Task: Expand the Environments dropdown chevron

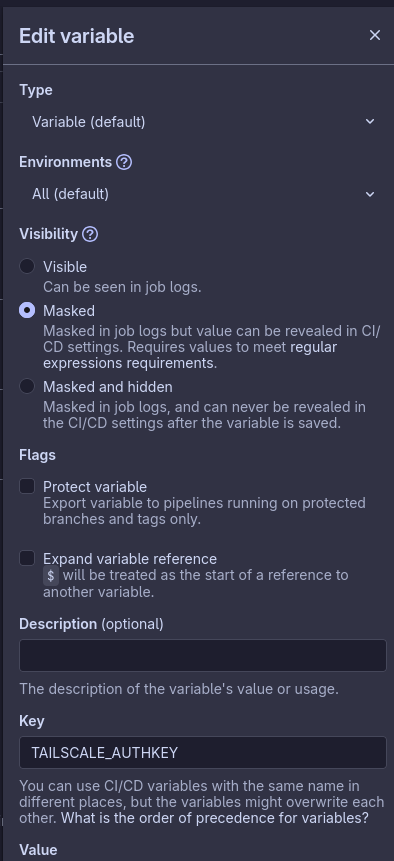Action: 370,194
